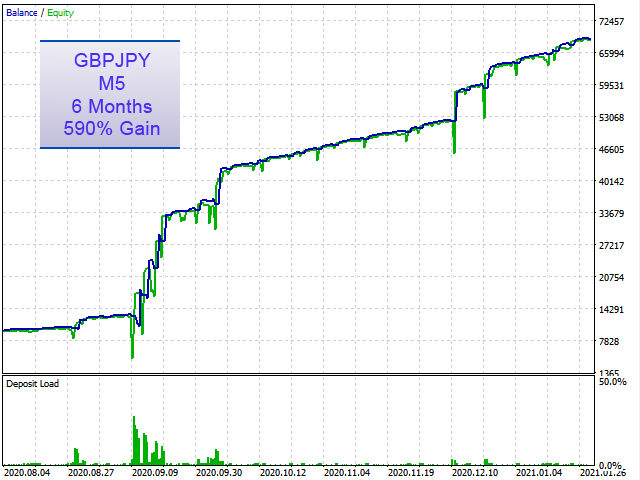Click the tallest deposit load bar

tap(134, 440)
